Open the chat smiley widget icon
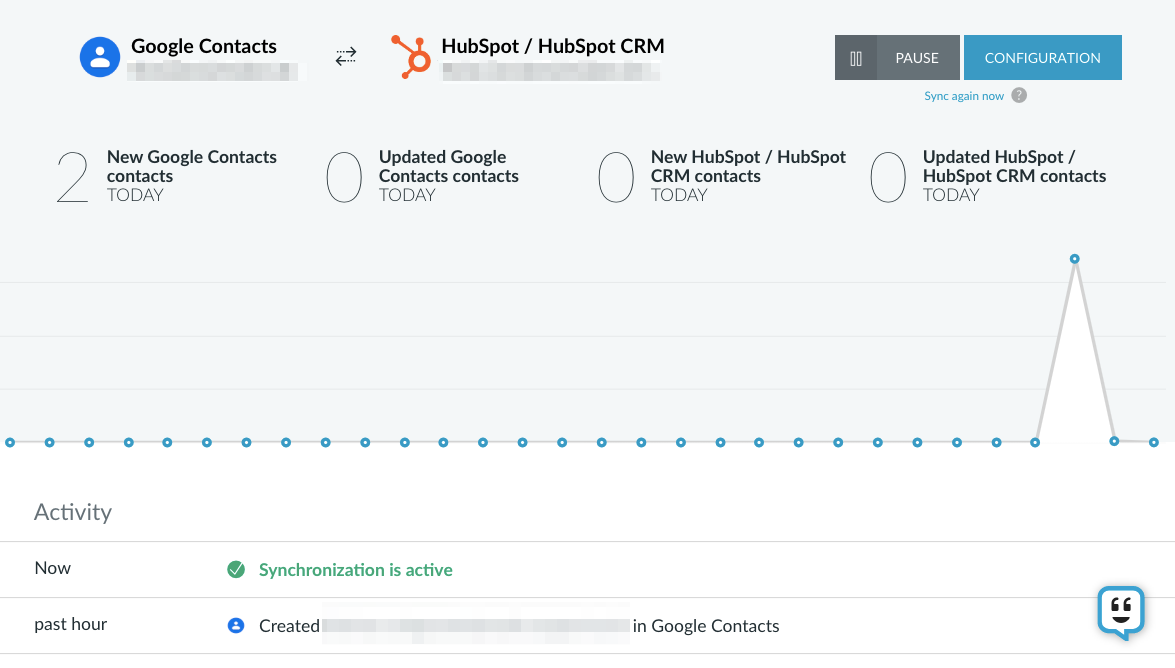This screenshot has width=1175, height=668. tap(1121, 613)
